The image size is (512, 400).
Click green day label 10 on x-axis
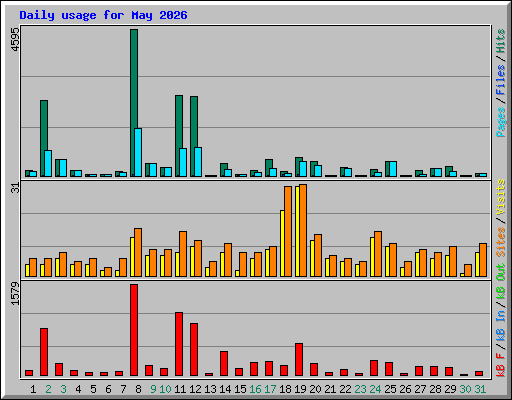(165, 389)
